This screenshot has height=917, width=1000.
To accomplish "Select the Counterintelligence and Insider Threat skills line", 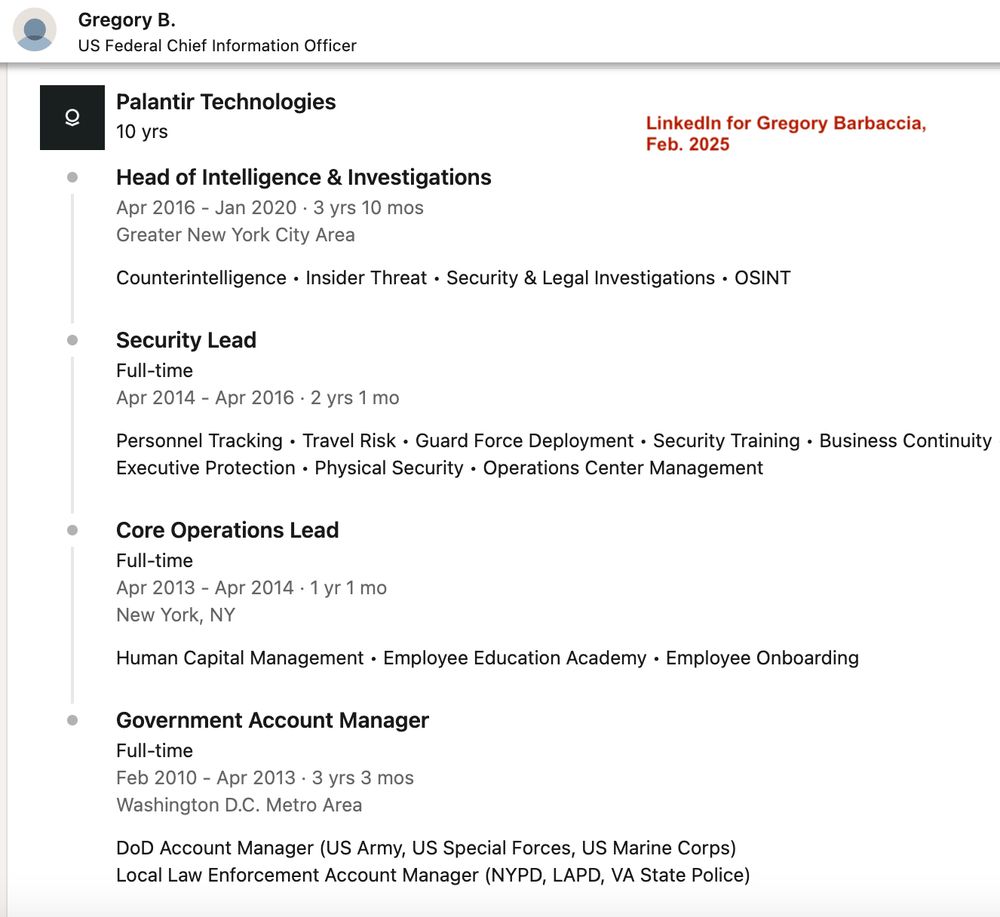I will click(453, 278).
